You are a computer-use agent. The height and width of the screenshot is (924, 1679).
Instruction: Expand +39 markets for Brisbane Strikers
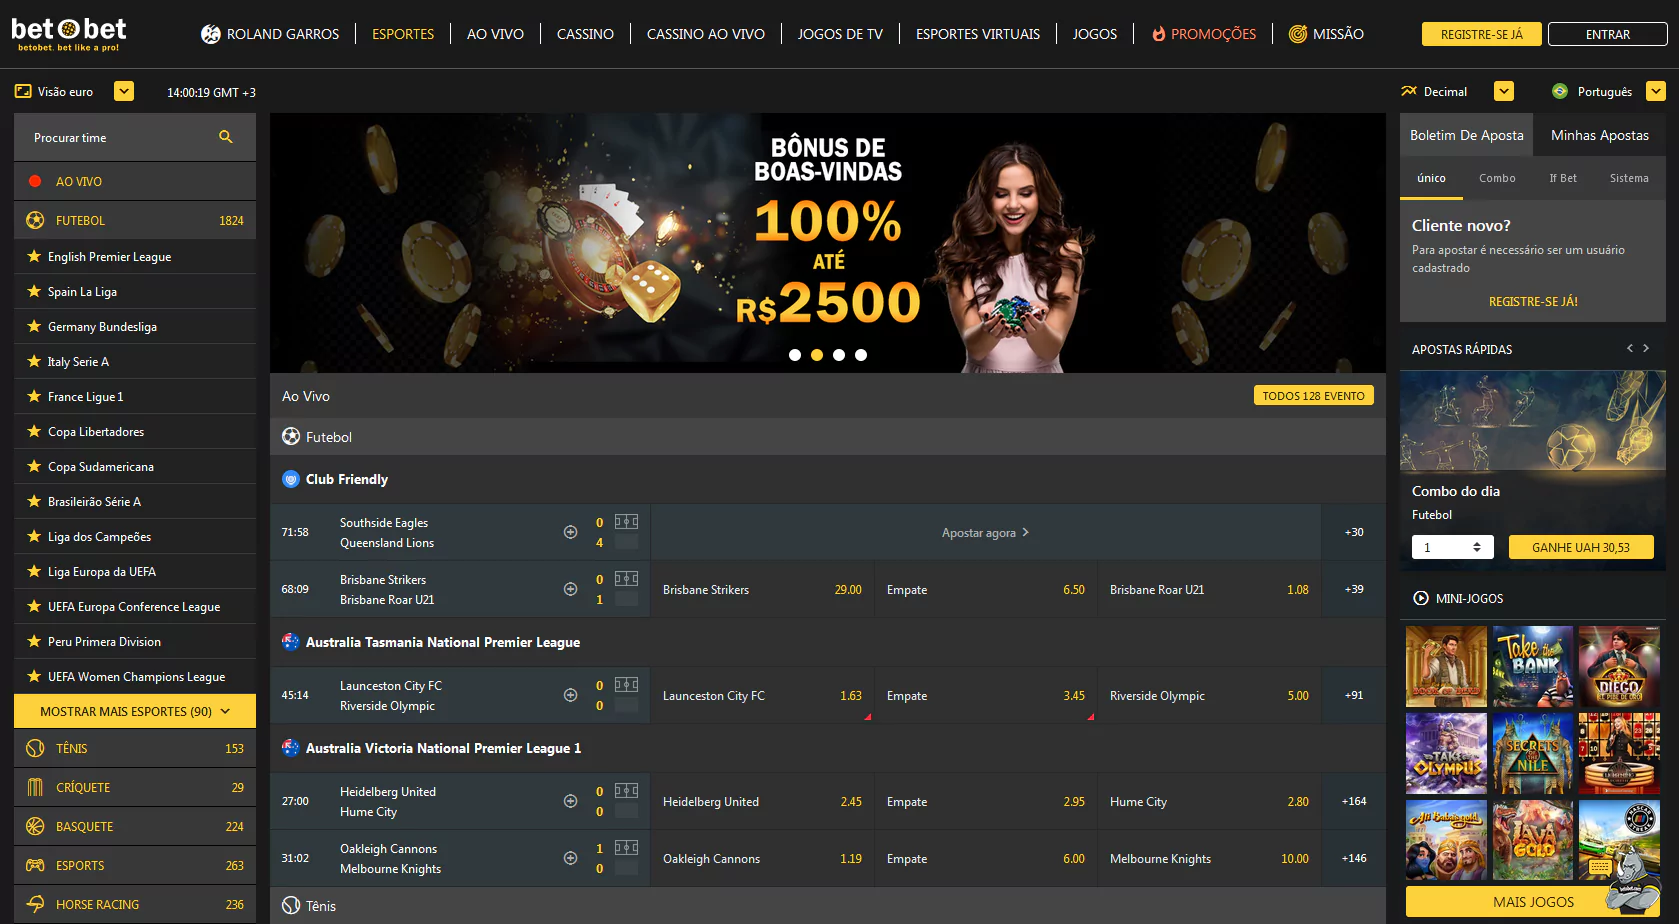pyautogui.click(x=1354, y=589)
